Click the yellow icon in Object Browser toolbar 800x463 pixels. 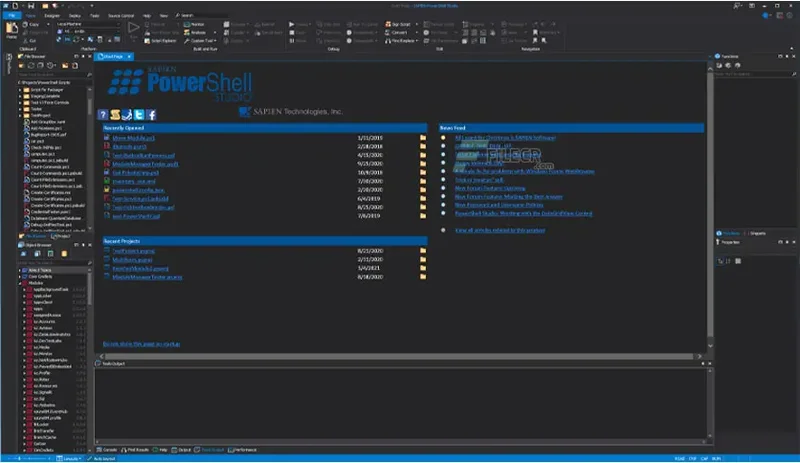click(x=64, y=254)
